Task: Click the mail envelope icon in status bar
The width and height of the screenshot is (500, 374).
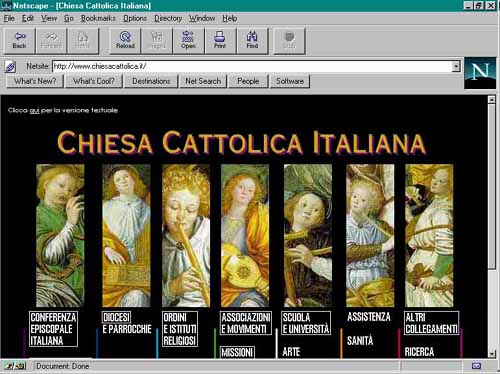Action: (476, 366)
